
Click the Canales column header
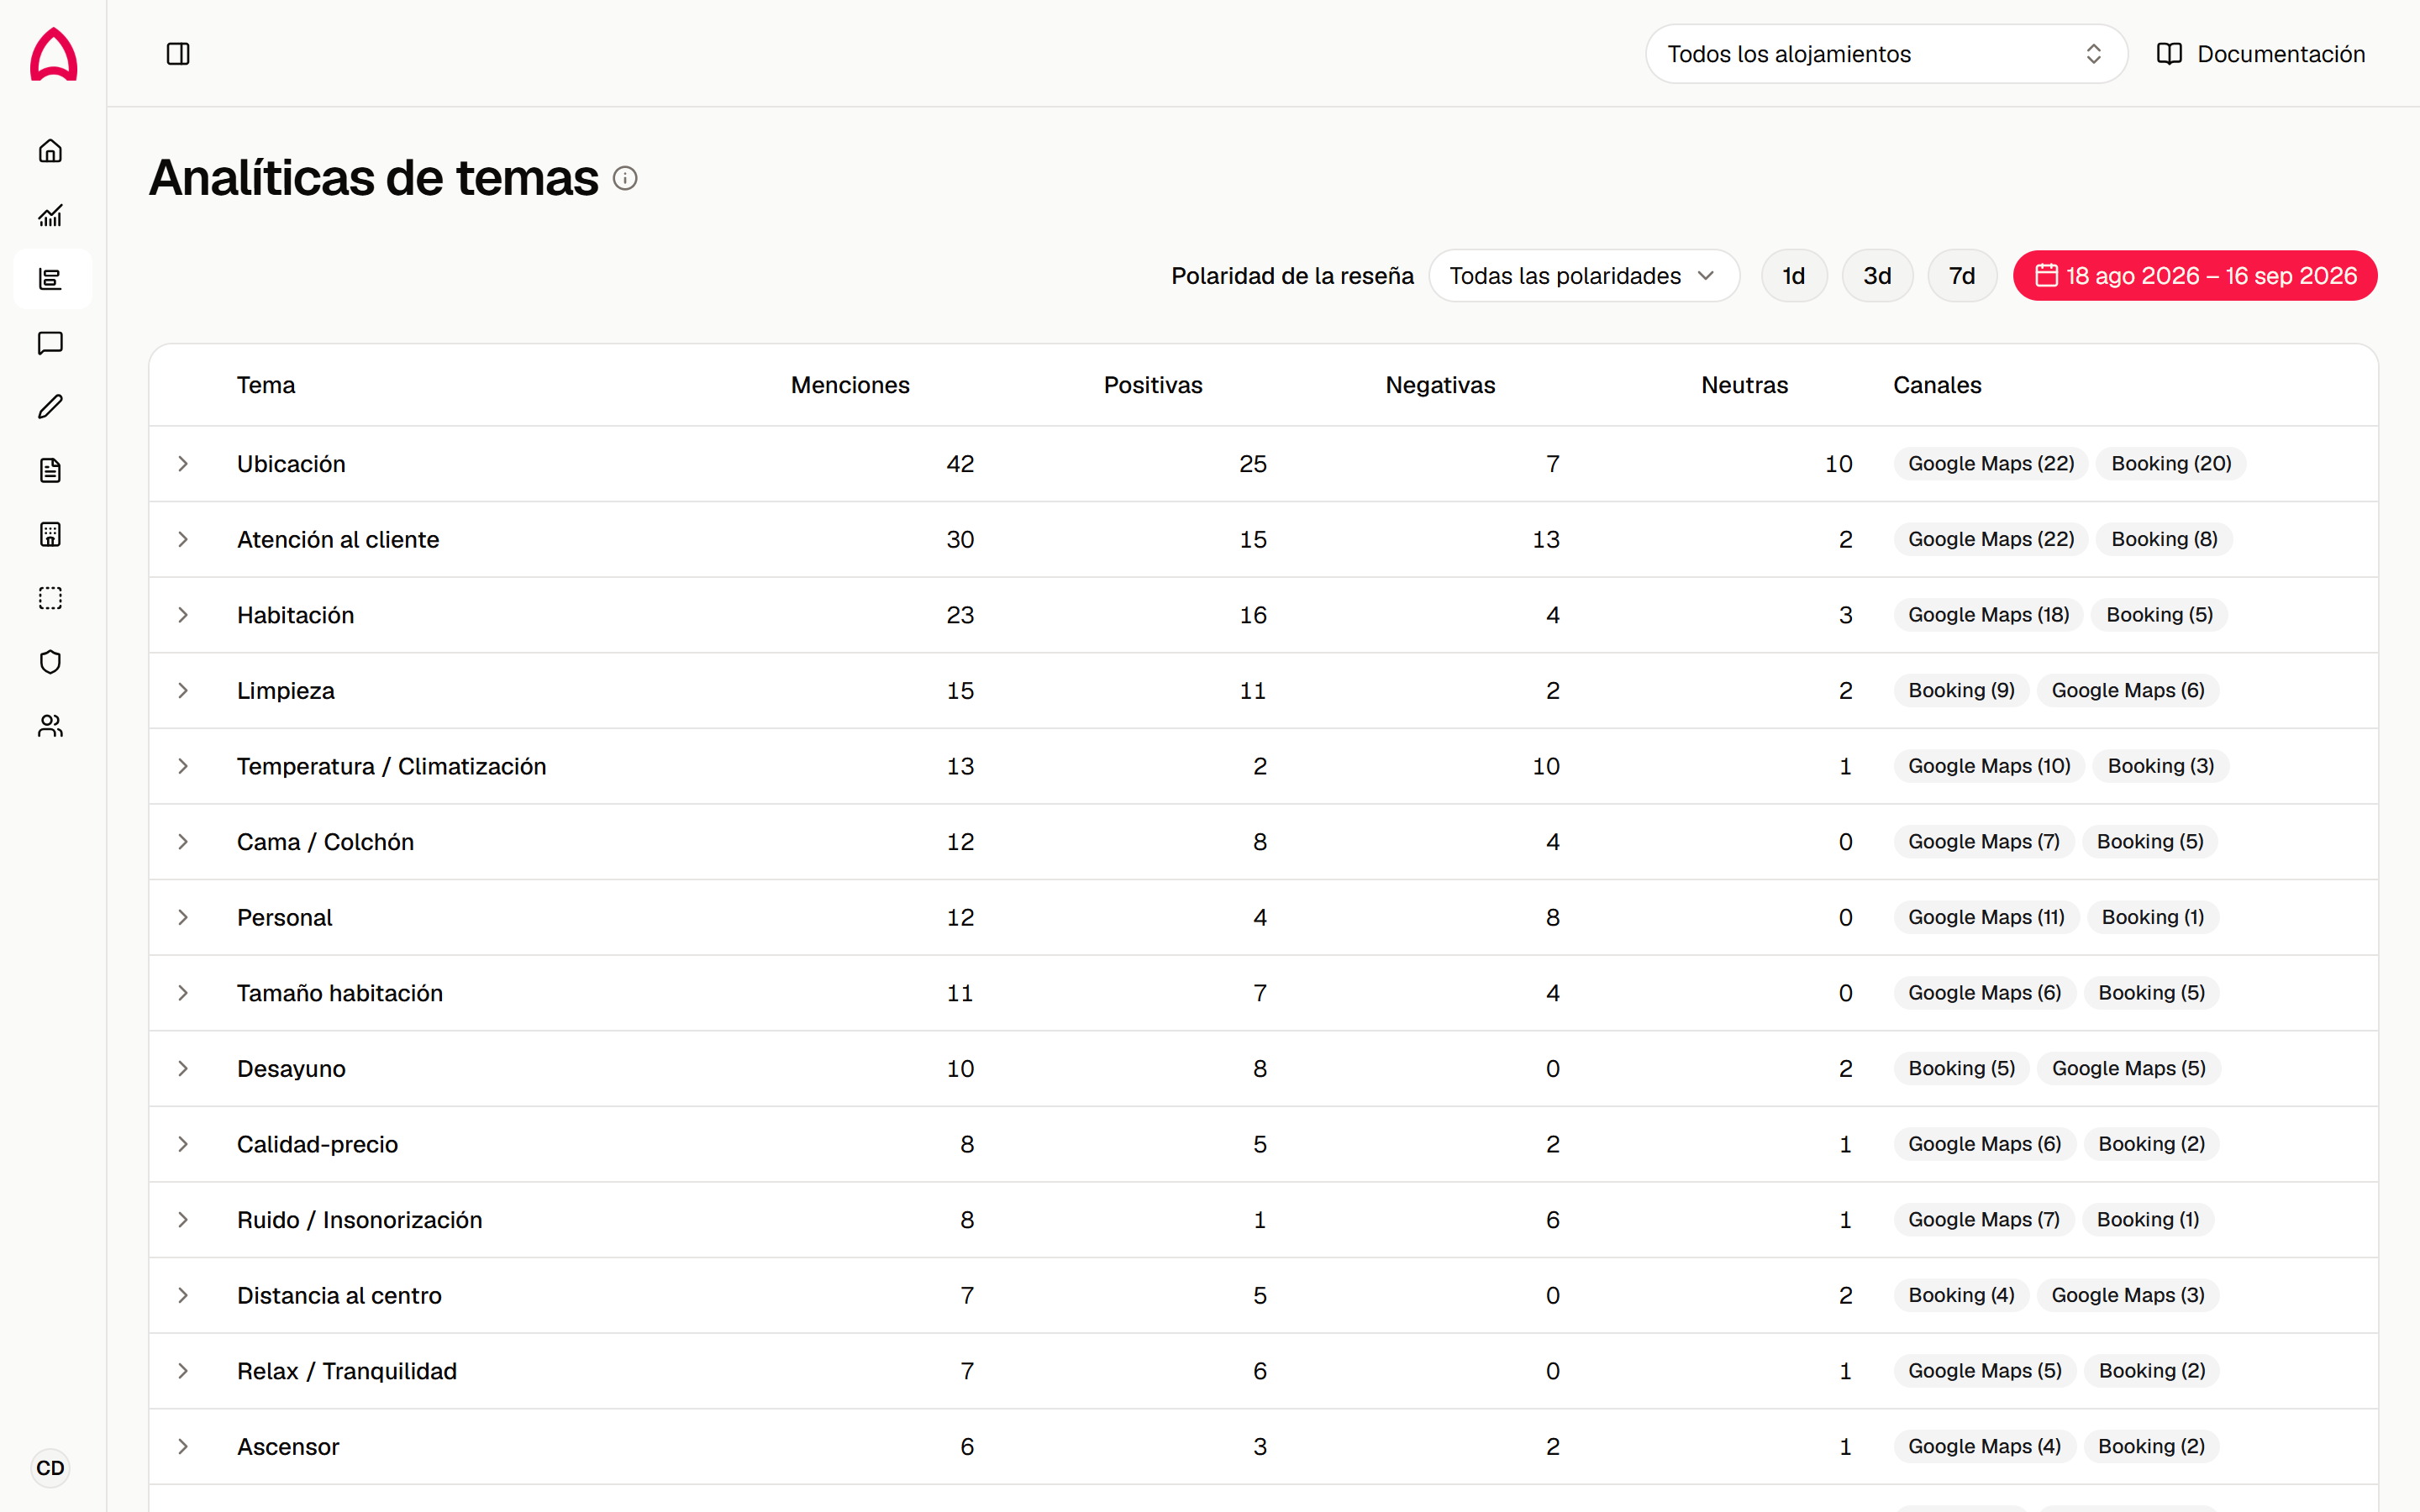1937,385
